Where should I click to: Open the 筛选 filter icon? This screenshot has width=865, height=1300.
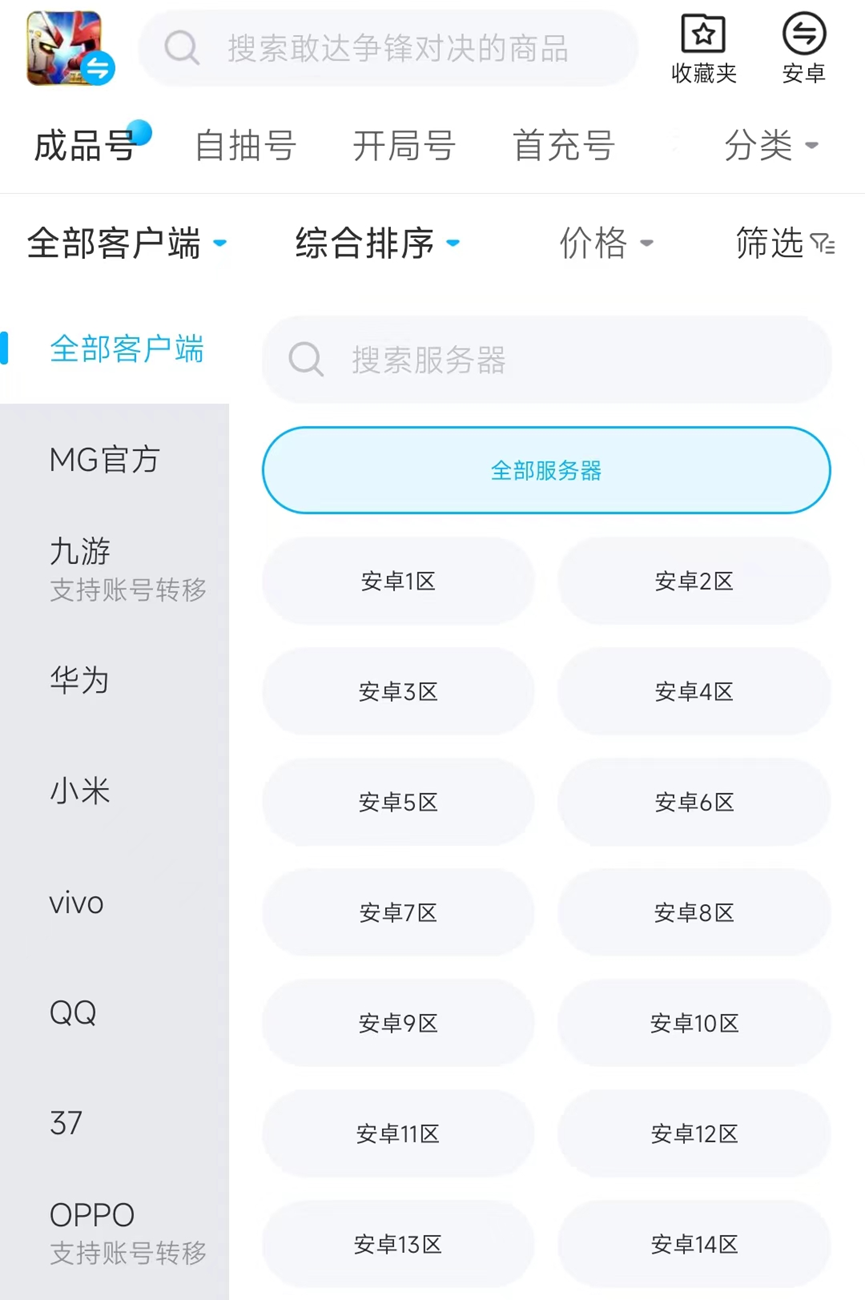click(822, 244)
